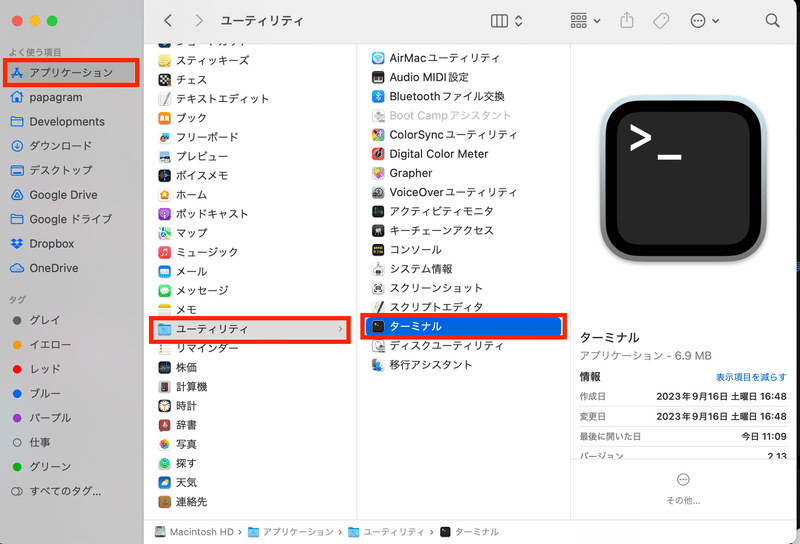Select the ターミナル row
Screen dimensions: 800x544
click(x=463, y=327)
